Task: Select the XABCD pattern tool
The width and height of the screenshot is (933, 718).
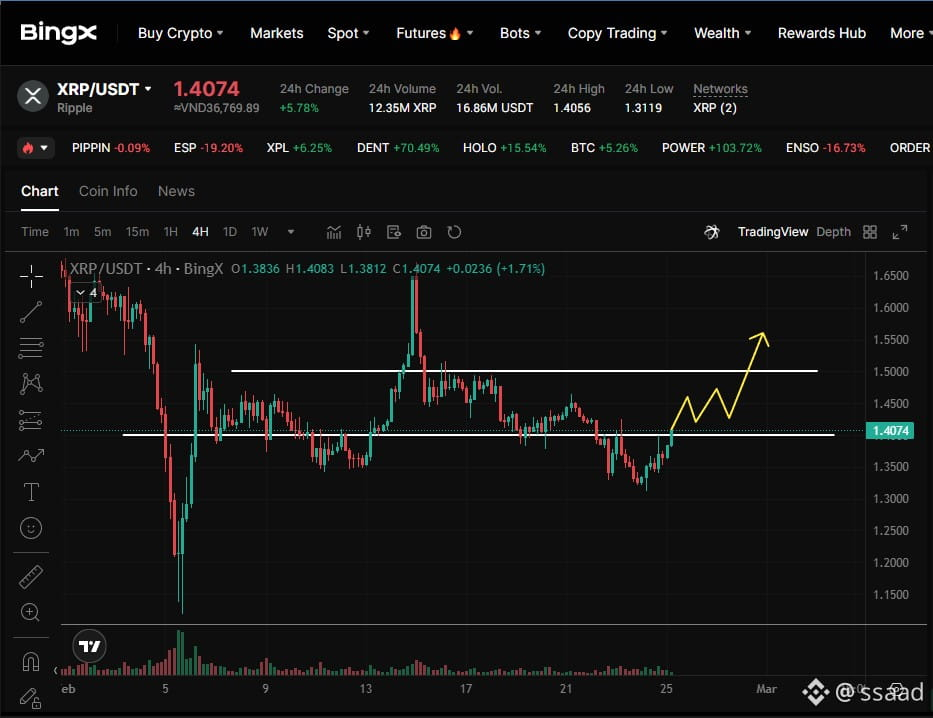Action: pos(31,384)
